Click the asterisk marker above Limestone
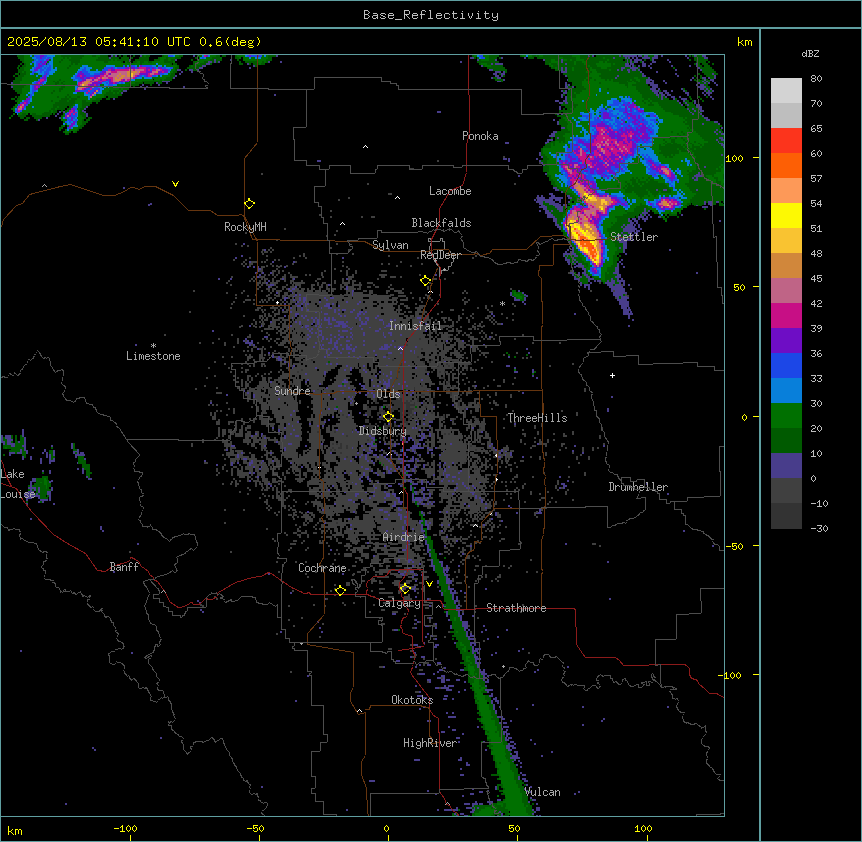The image size is (862, 842). (x=153, y=346)
